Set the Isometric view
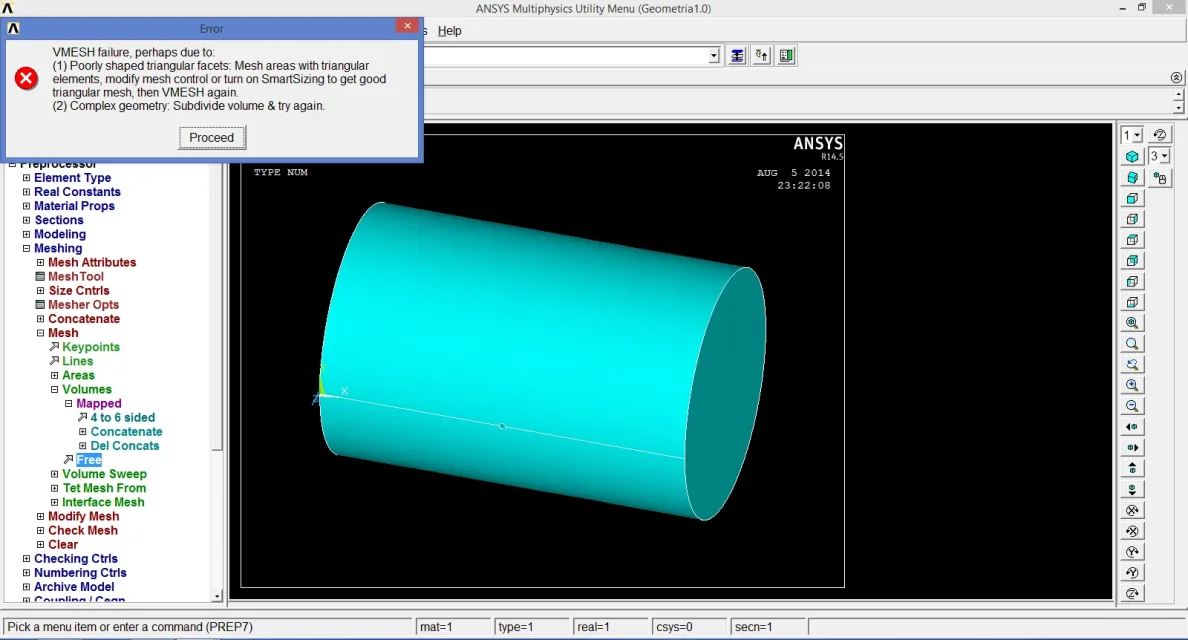The height and width of the screenshot is (640, 1188). click(1132, 157)
